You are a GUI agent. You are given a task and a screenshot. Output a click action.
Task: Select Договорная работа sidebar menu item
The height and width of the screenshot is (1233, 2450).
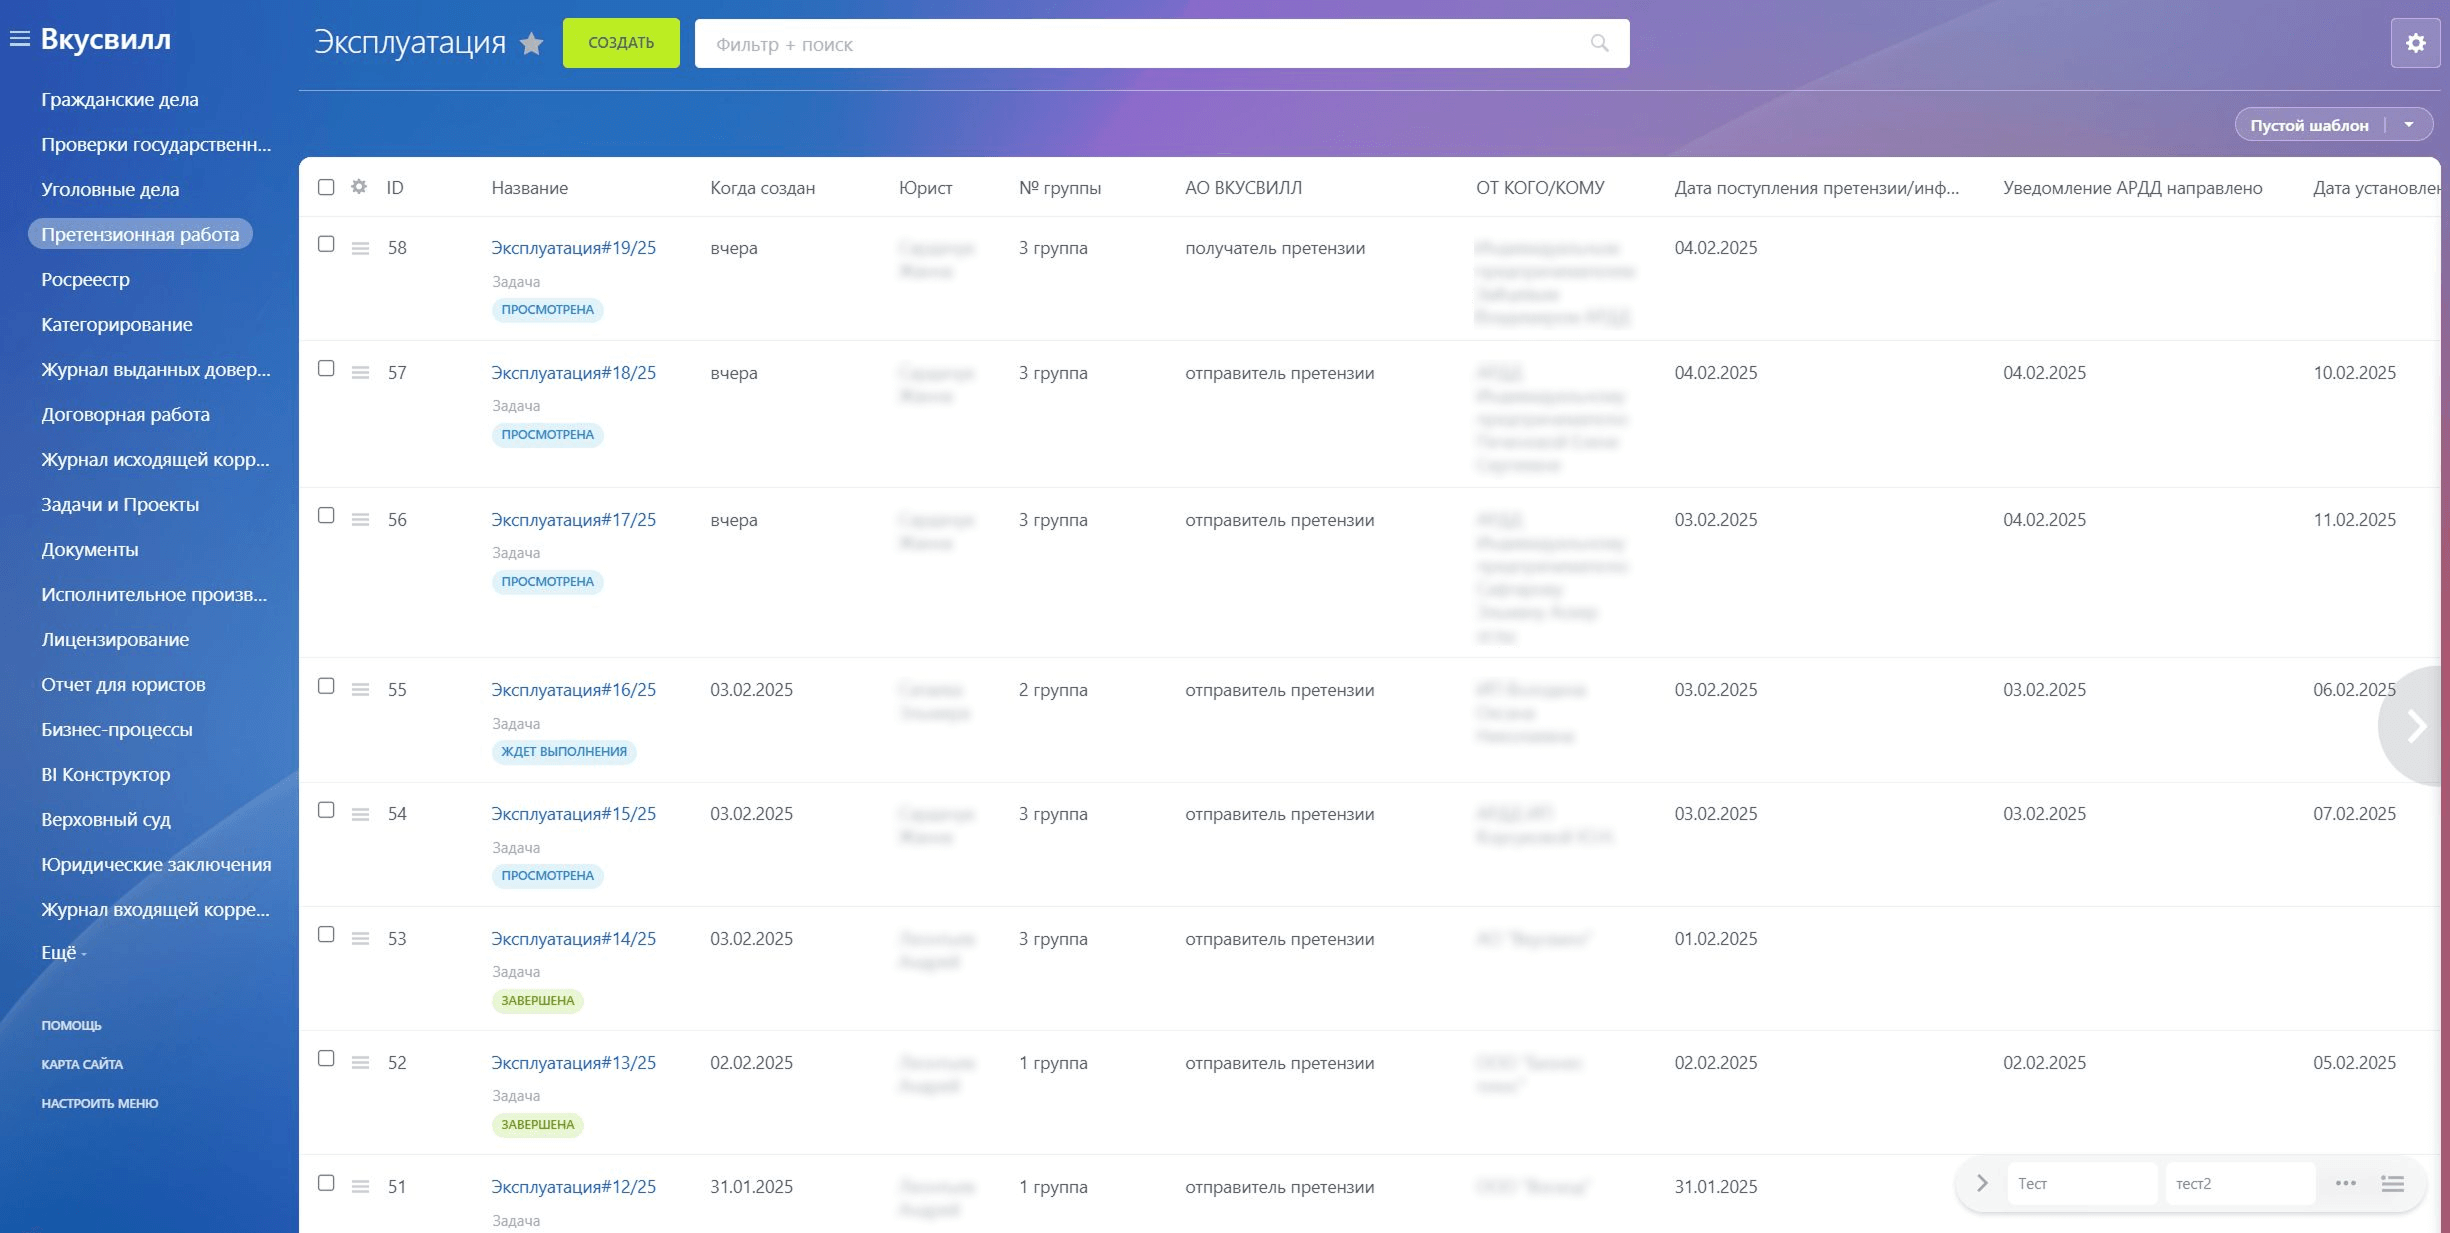coord(125,415)
